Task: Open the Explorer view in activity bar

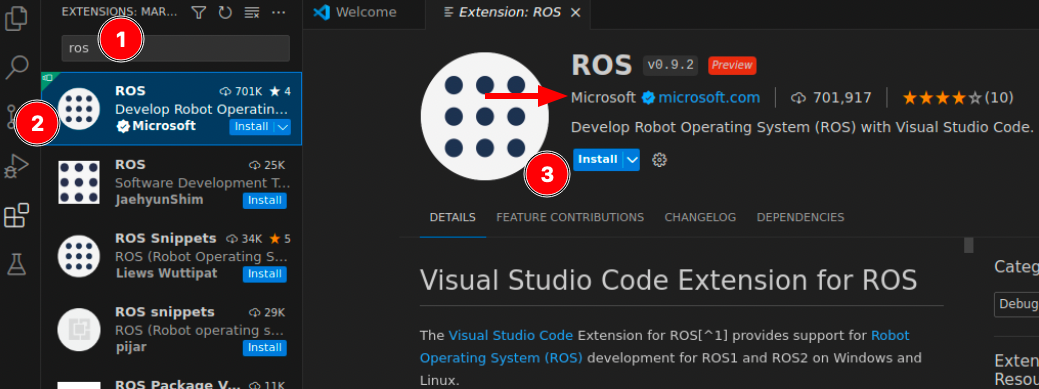Action: [x=16, y=18]
